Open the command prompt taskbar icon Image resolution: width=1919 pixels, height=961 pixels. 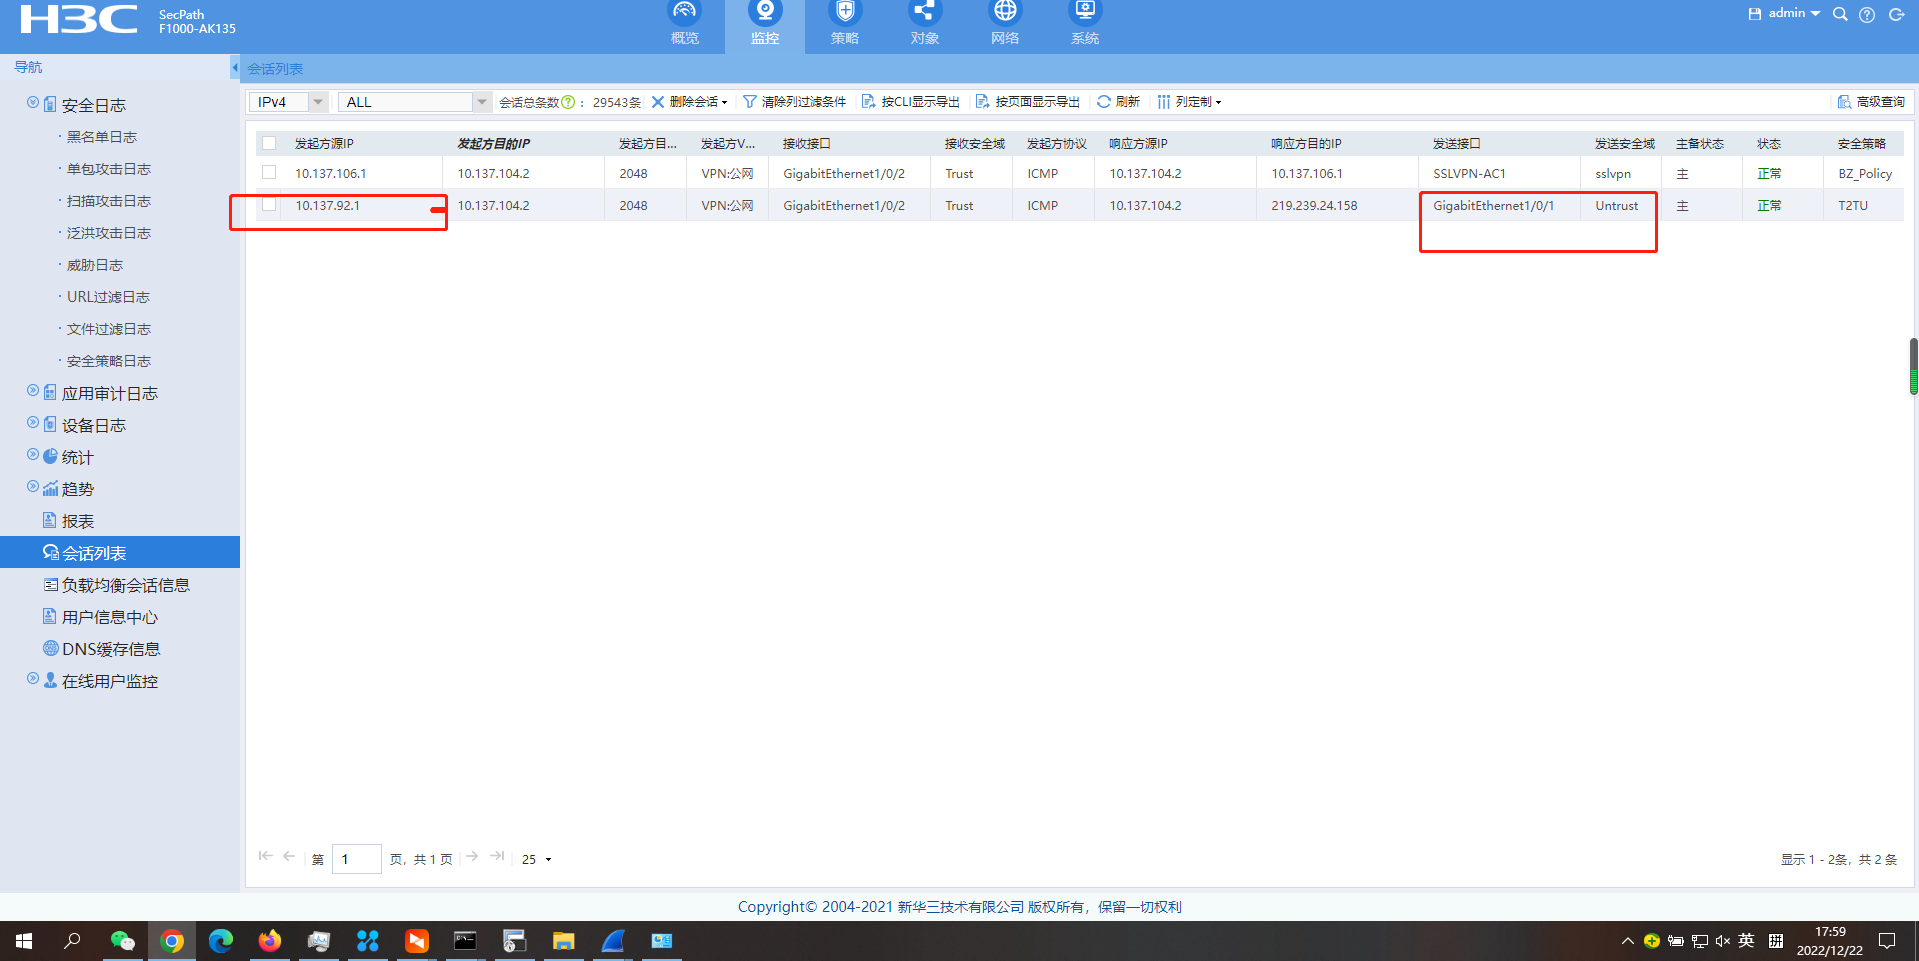[465, 941]
